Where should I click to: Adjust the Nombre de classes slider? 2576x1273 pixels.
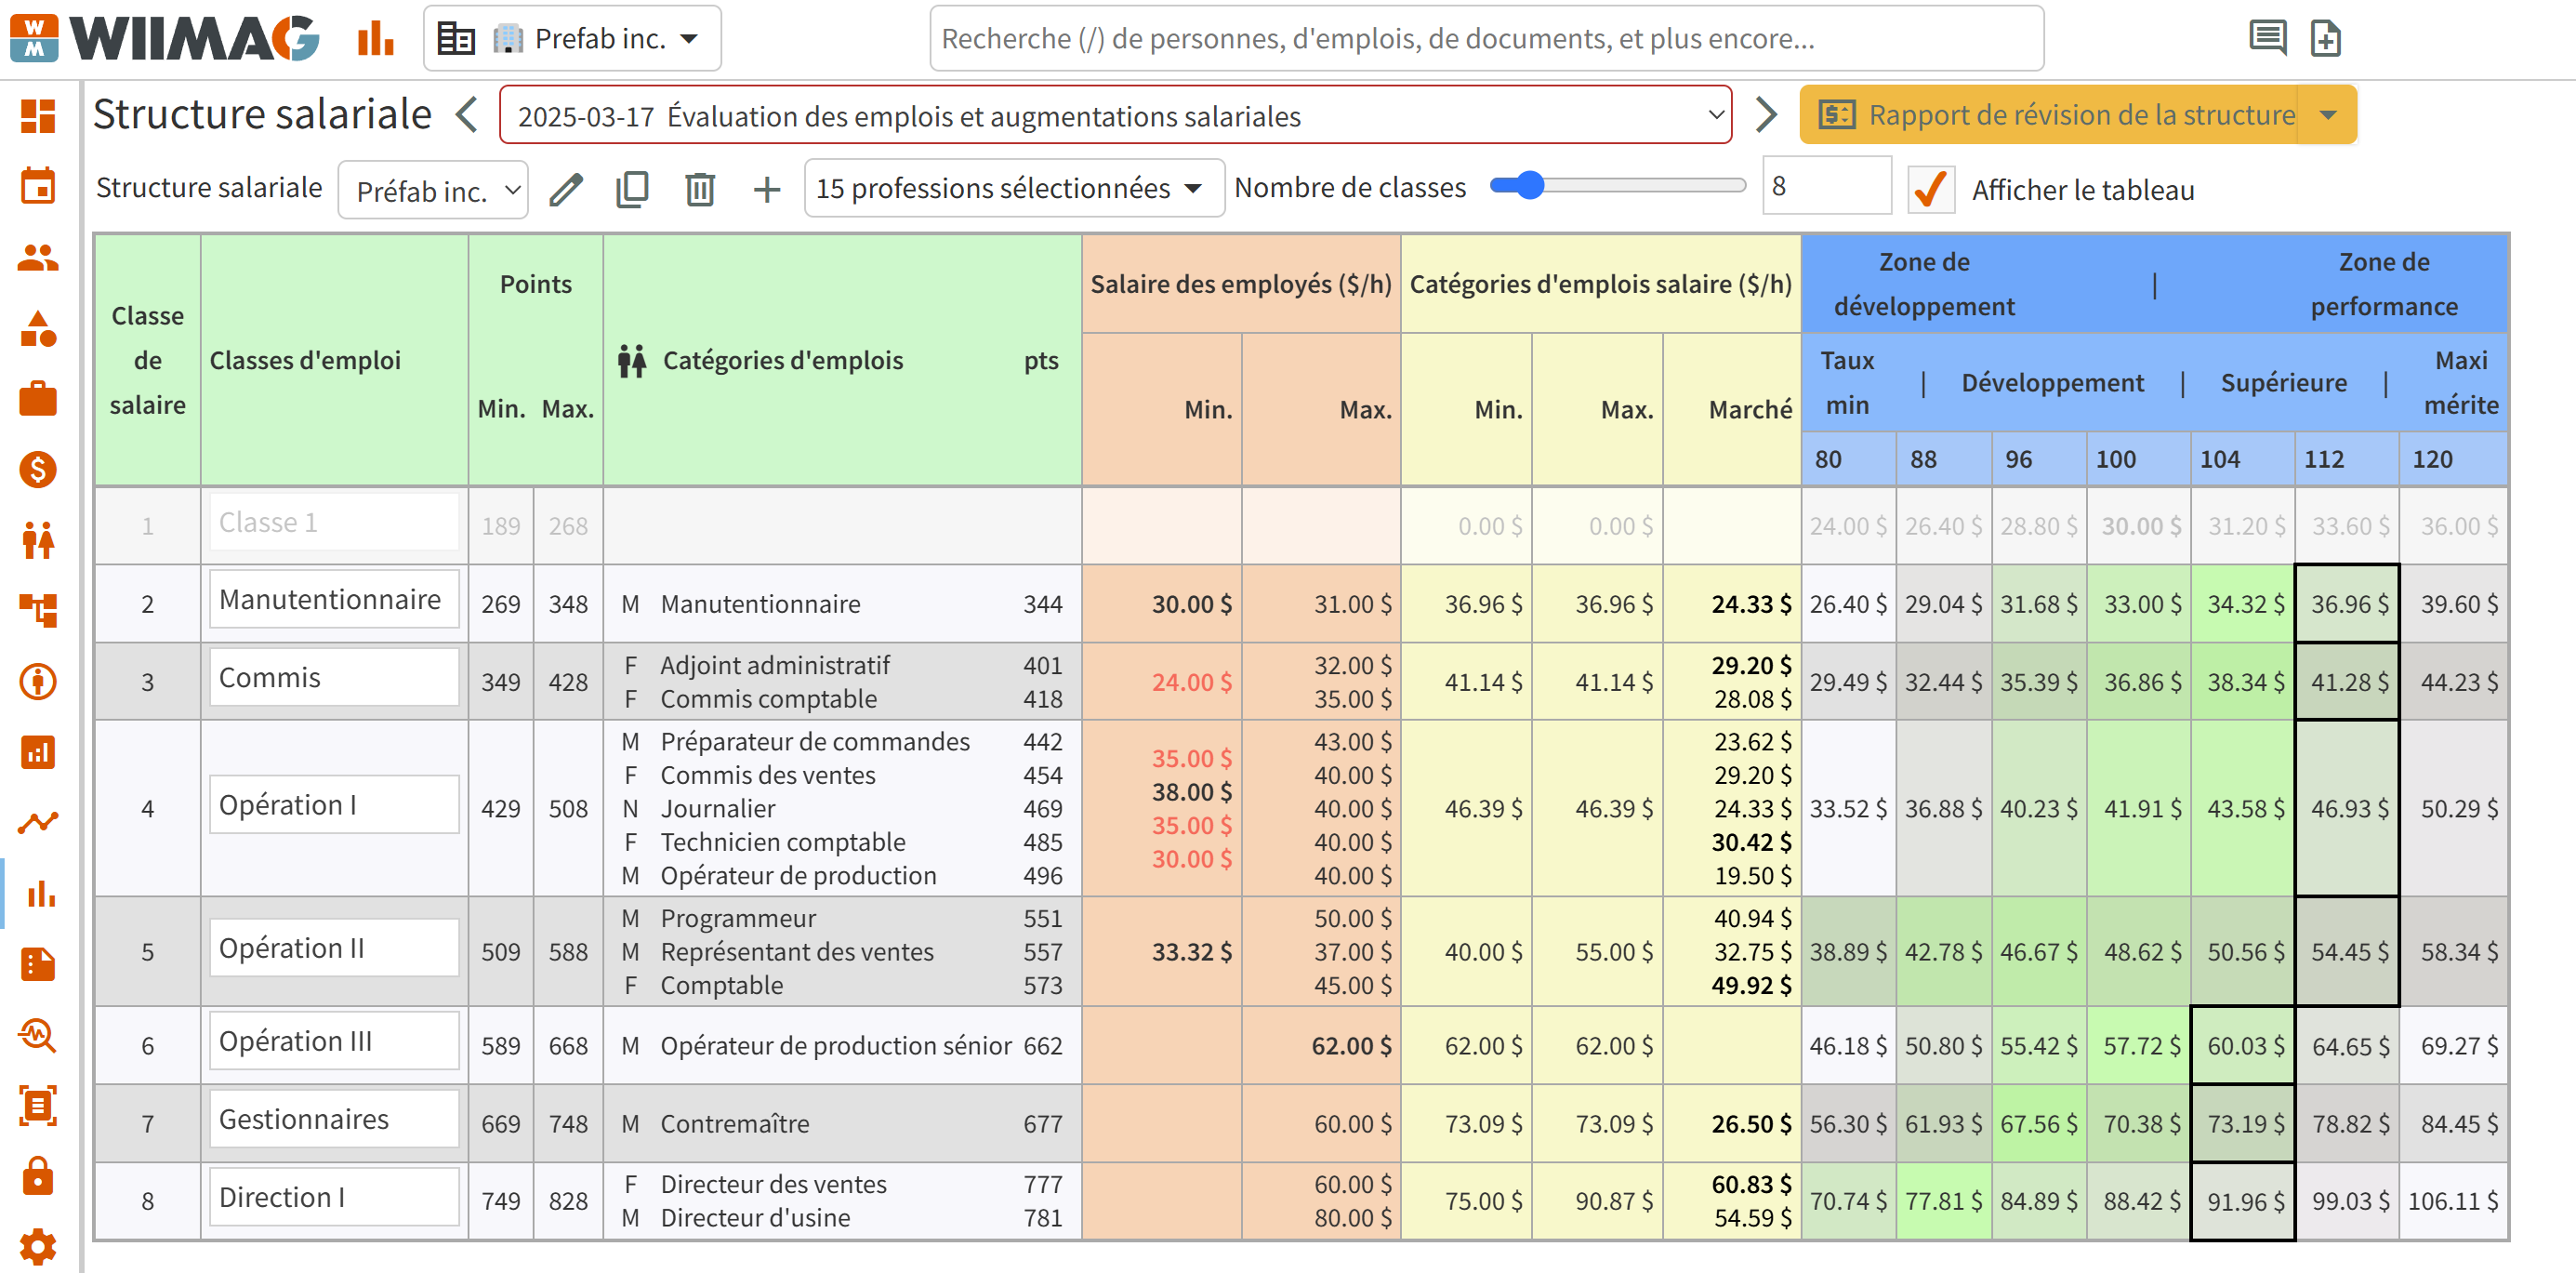[x=1617, y=186]
